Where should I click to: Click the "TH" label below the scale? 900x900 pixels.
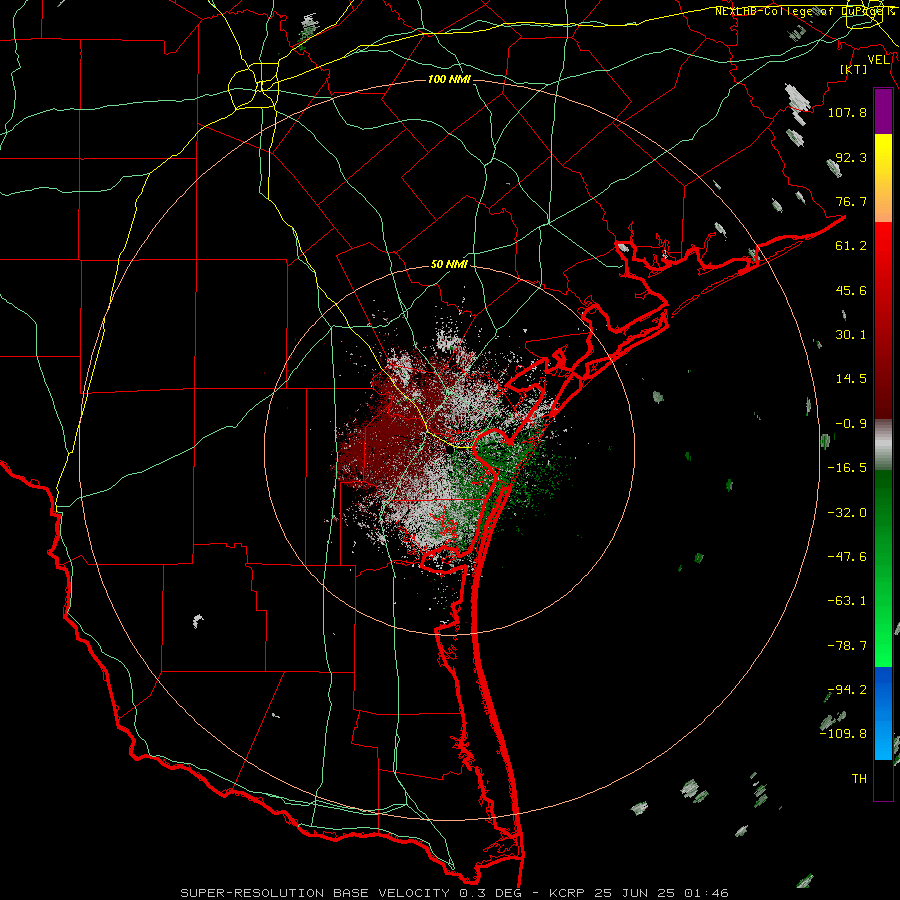pyautogui.click(x=859, y=779)
